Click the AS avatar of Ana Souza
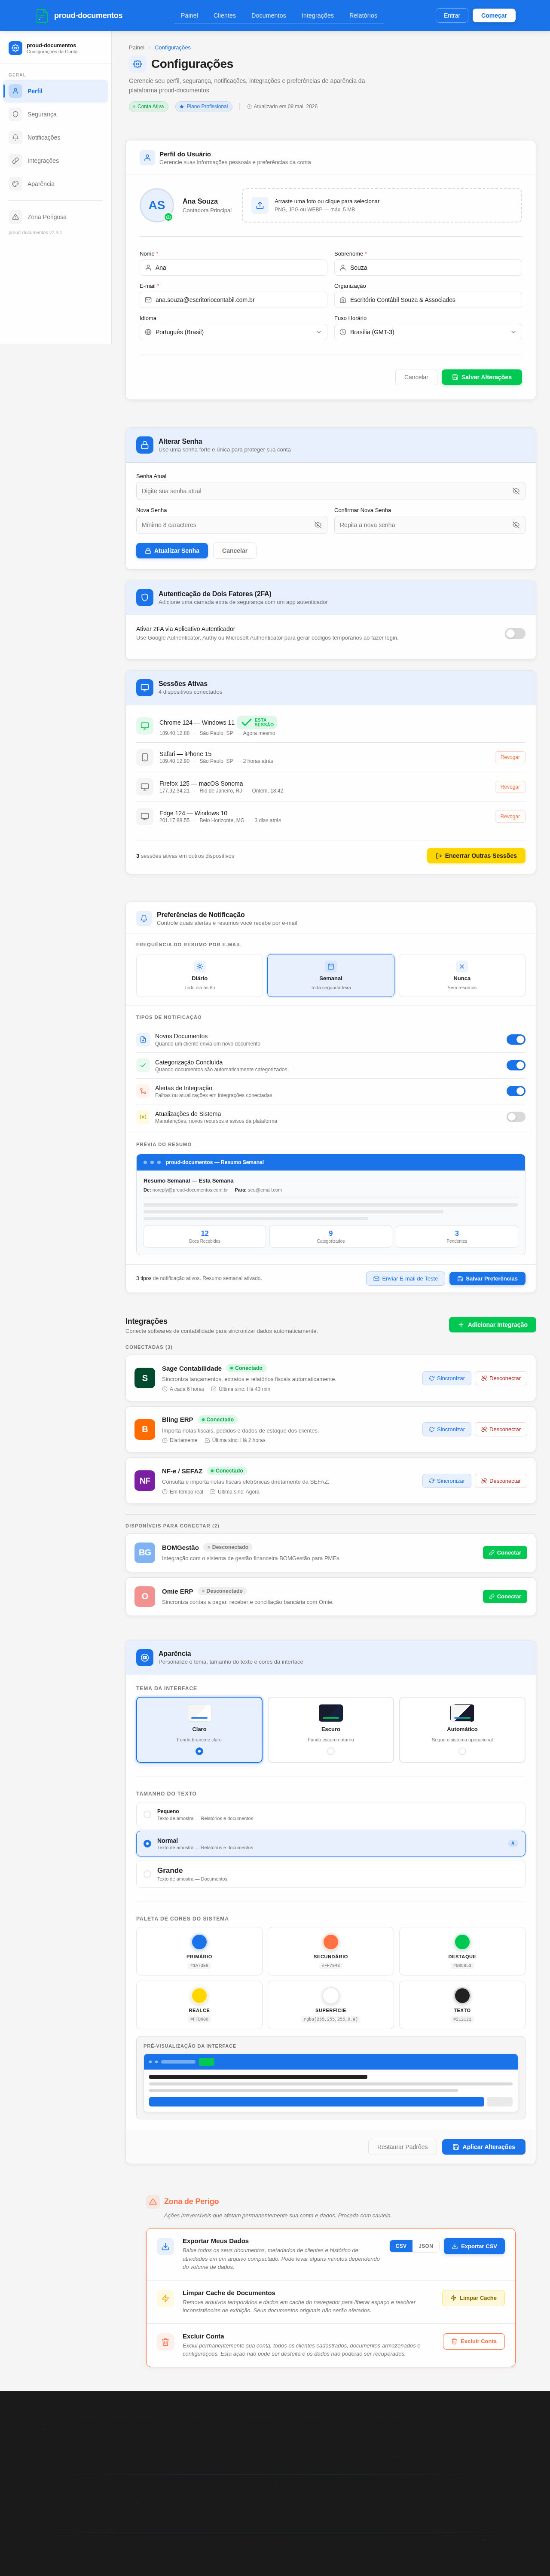 tap(157, 205)
